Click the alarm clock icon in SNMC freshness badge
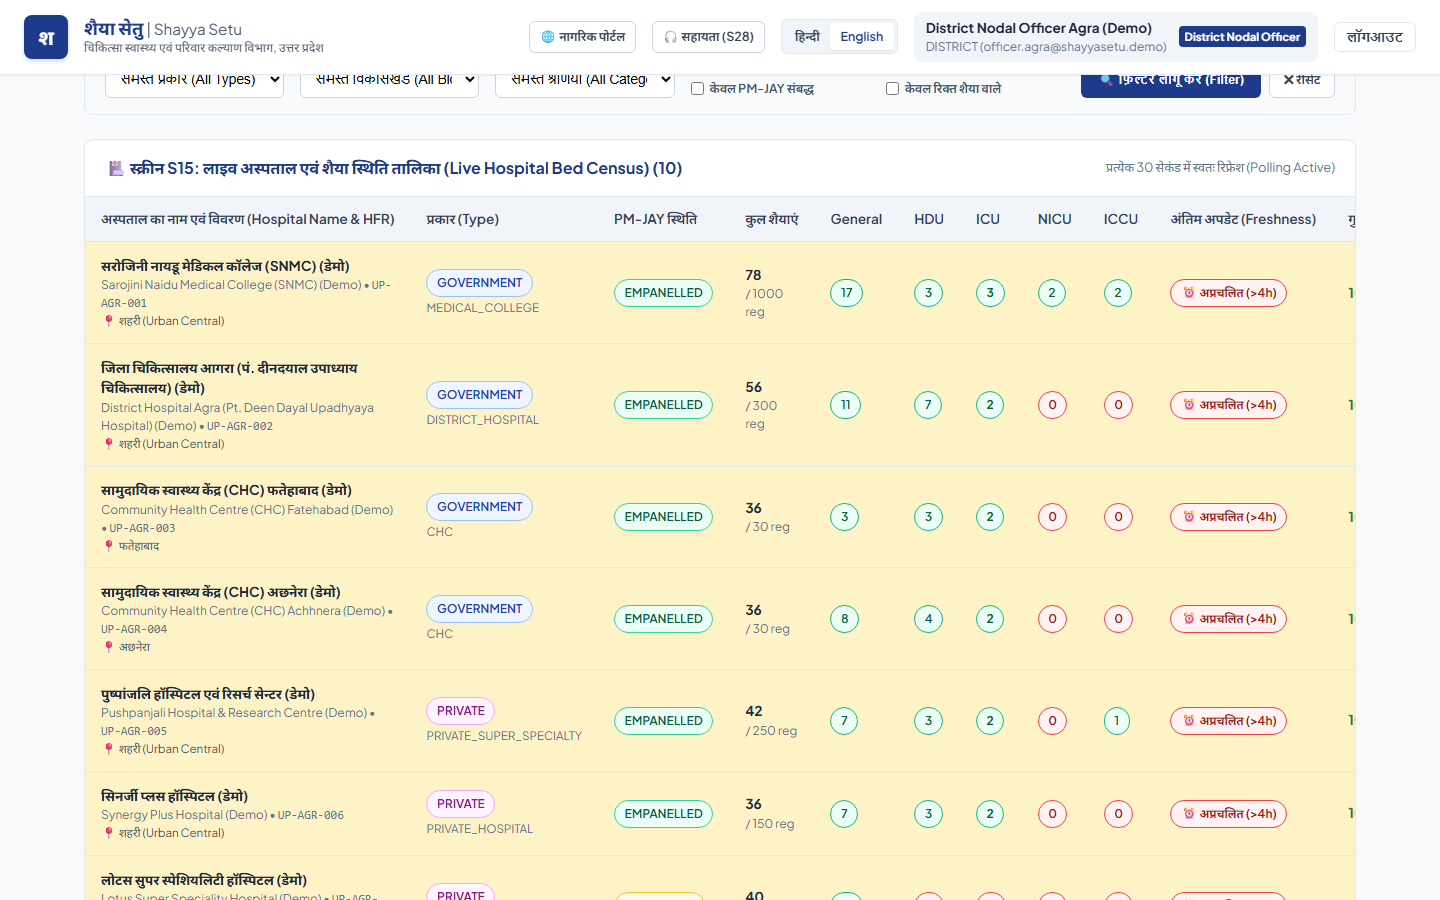Screen dimensions: 1440x900 (1189, 293)
